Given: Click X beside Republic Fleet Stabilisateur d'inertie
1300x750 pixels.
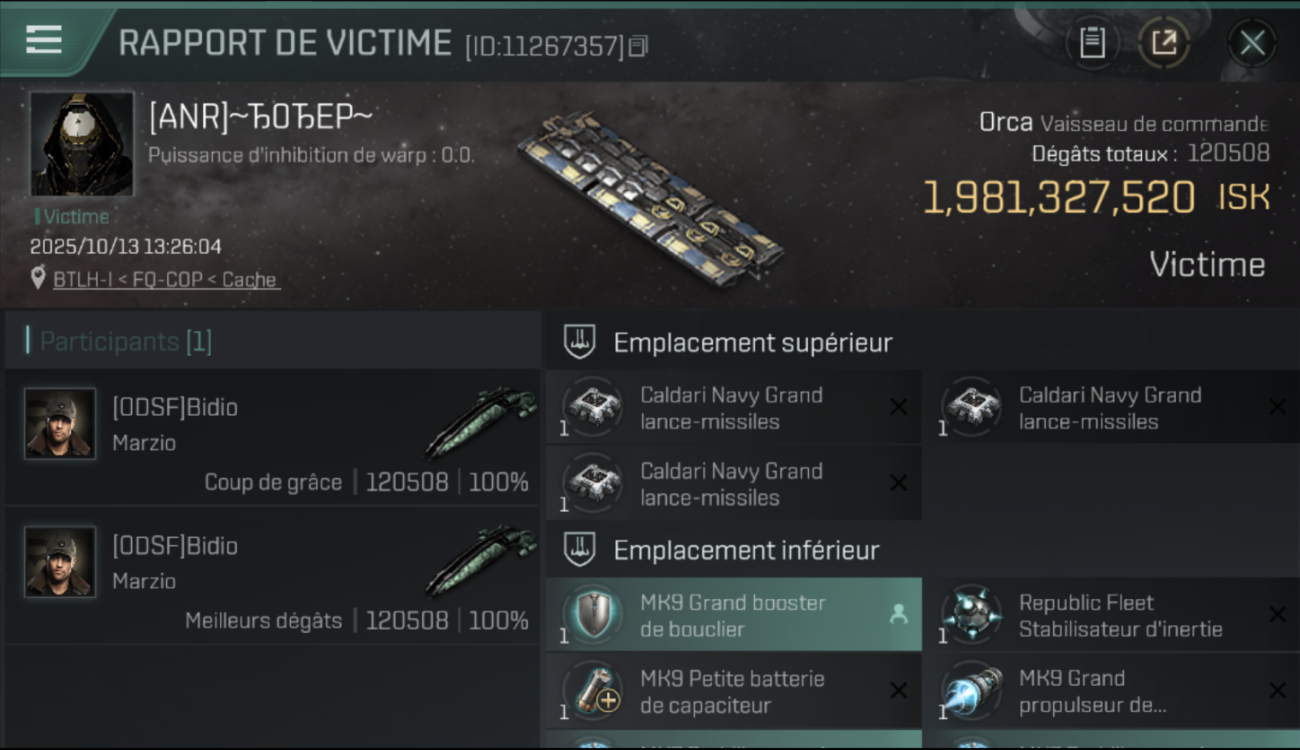Looking at the screenshot, I should (x=1277, y=614).
